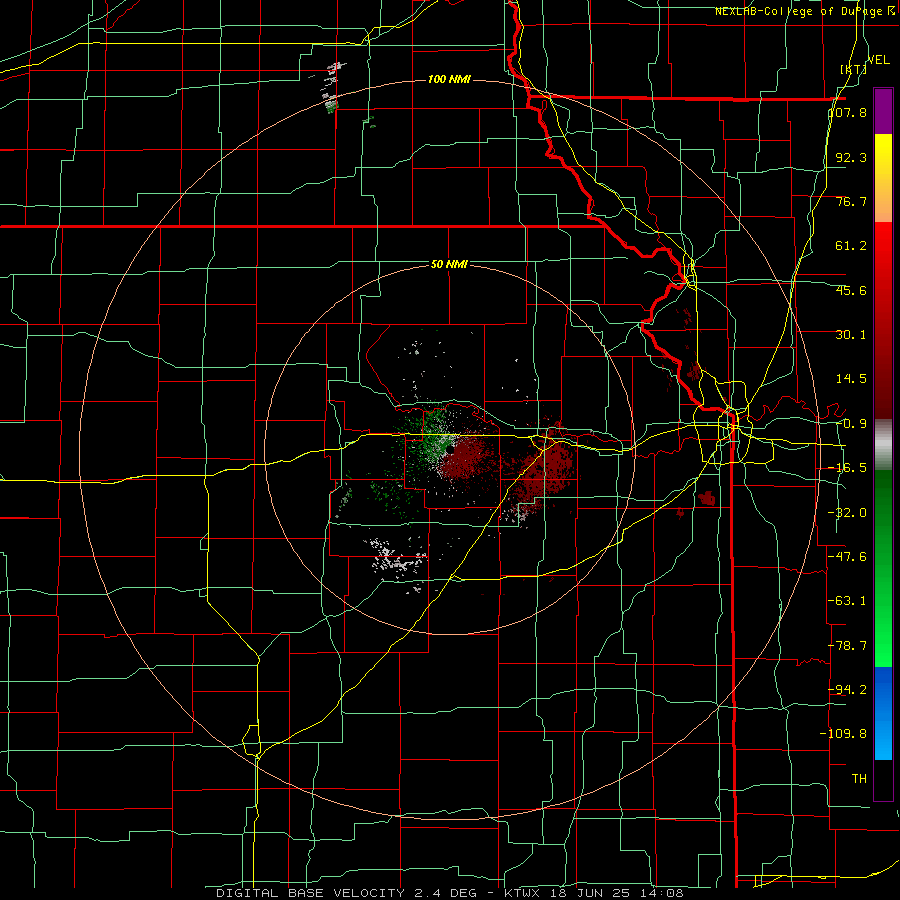Image resolution: width=900 pixels, height=900 pixels.
Task: Click the VEL scale title
Action: click(878, 60)
